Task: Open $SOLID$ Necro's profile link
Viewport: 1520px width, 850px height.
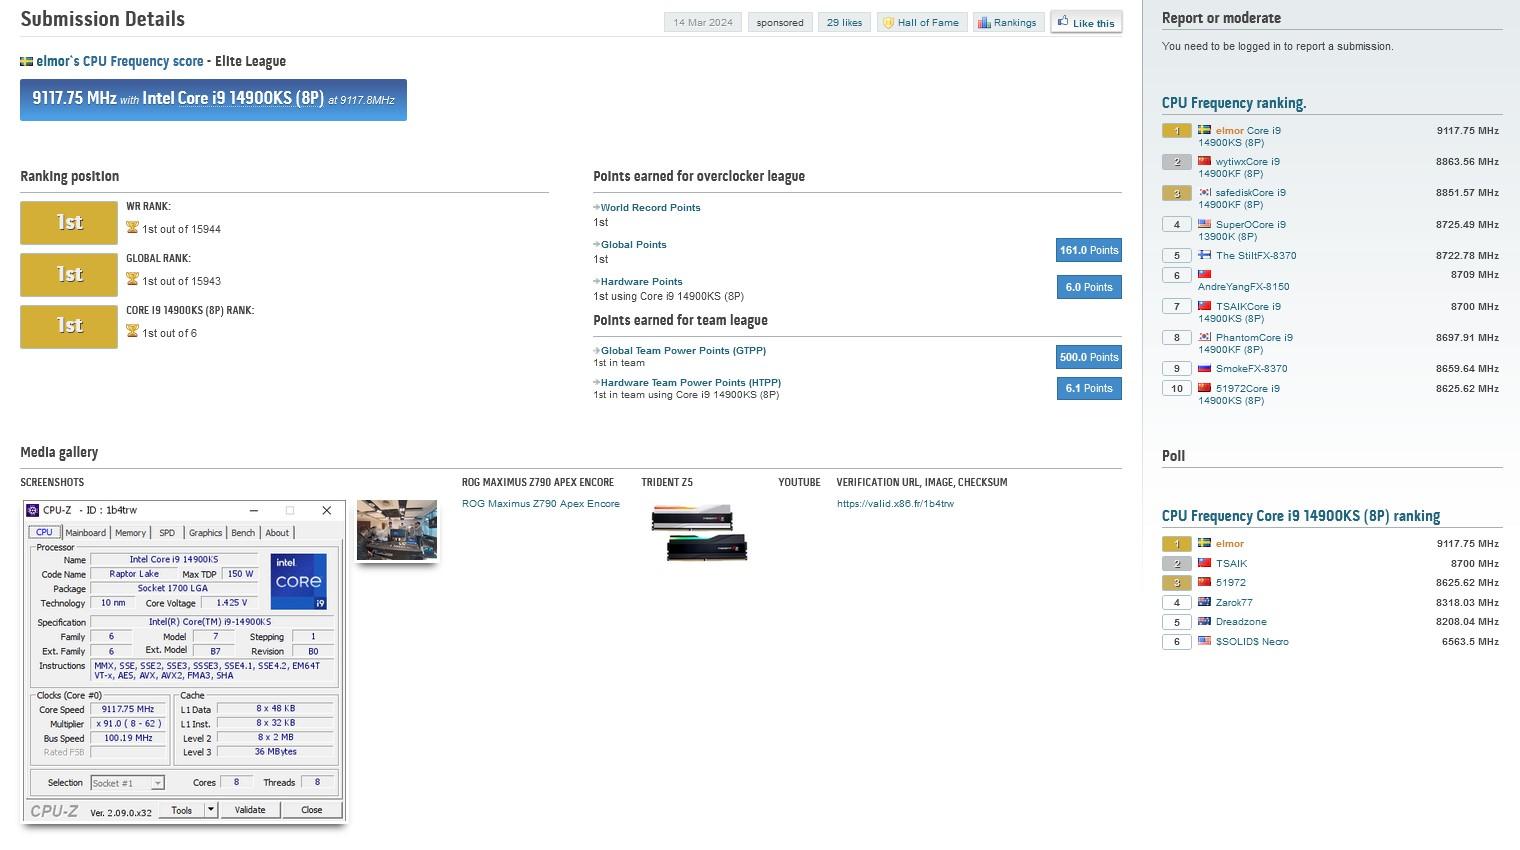Action: click(1252, 642)
